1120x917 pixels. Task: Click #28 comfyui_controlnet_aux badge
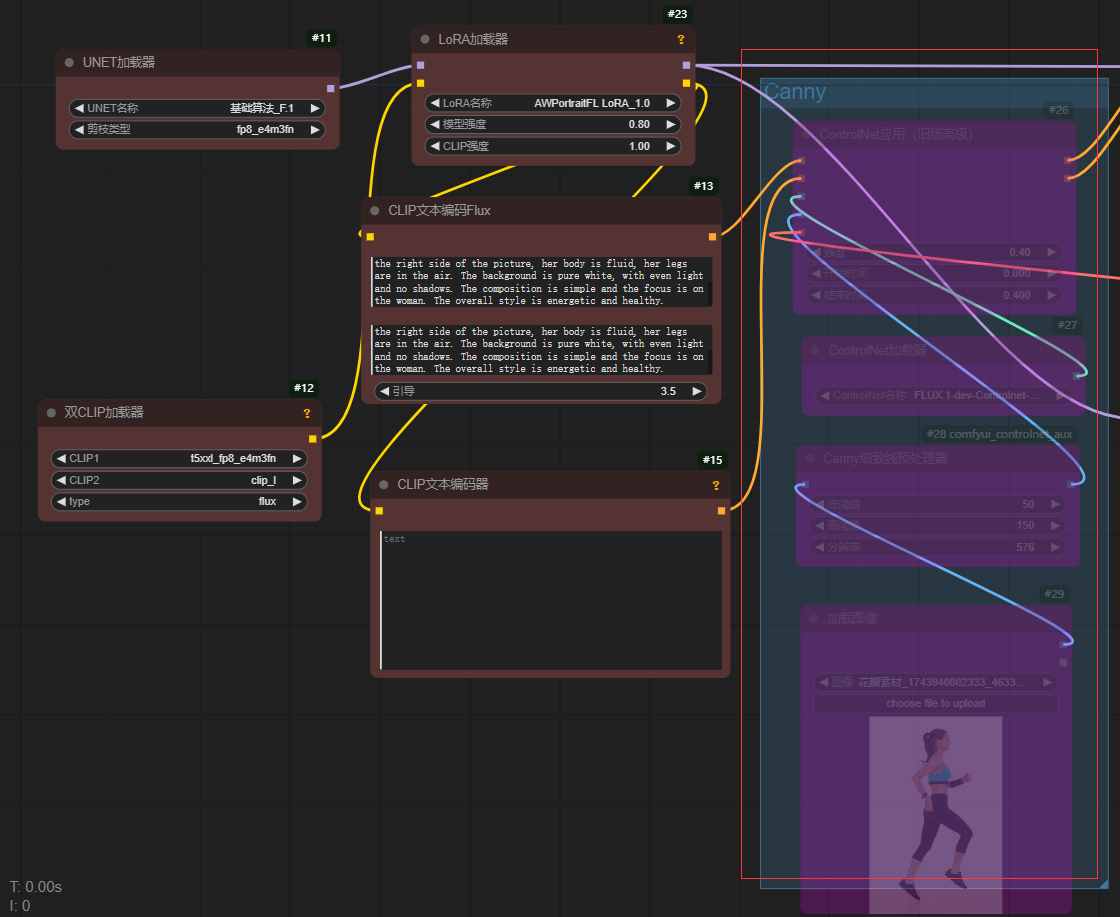pos(999,434)
